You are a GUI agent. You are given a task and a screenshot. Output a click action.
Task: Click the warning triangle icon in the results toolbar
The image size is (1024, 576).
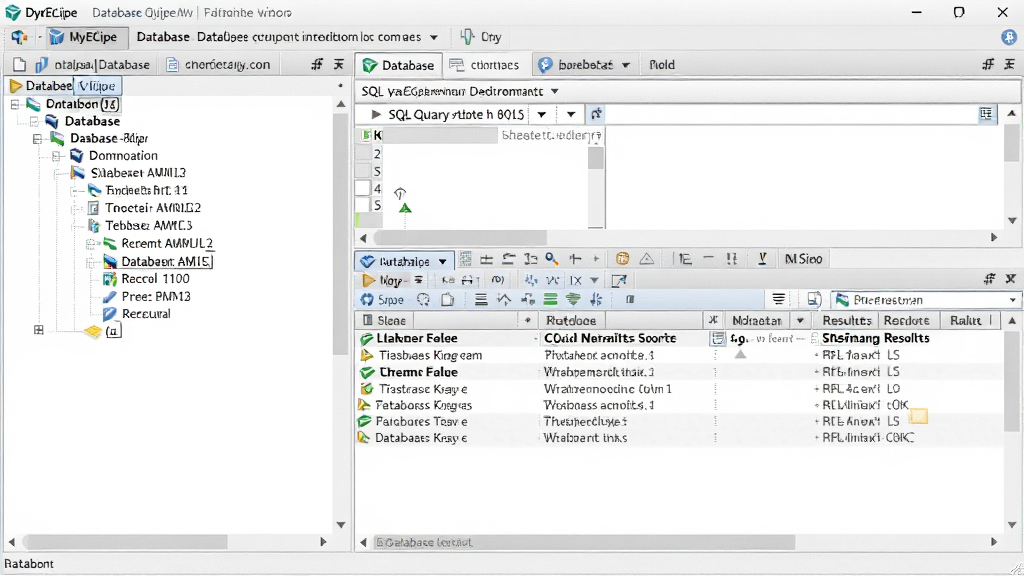[x=647, y=259]
